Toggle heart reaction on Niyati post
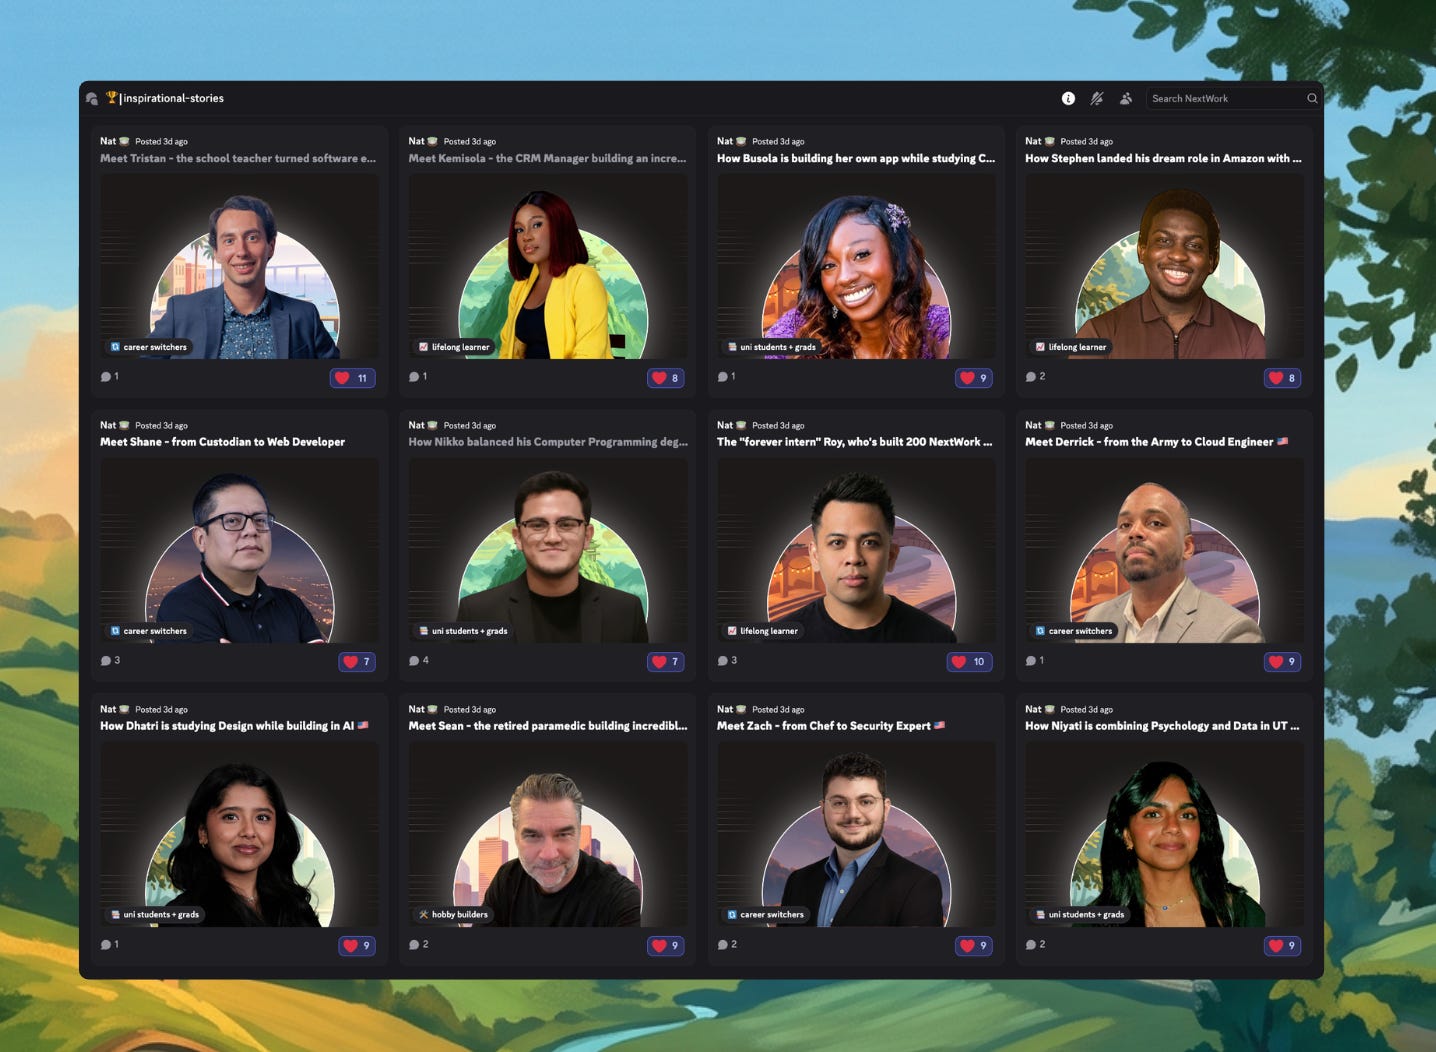This screenshot has width=1436, height=1052. click(x=1283, y=946)
